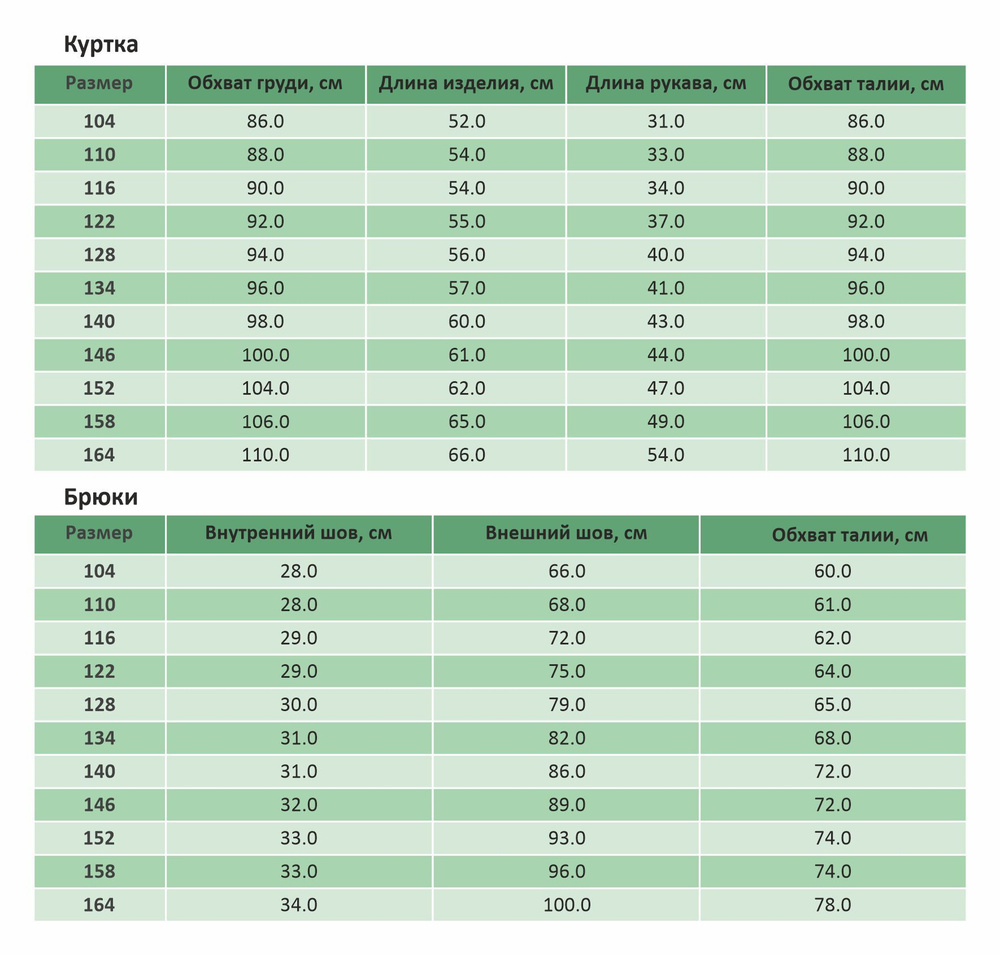
Task: Select trousers Обхват талии column header
Action: point(849,535)
